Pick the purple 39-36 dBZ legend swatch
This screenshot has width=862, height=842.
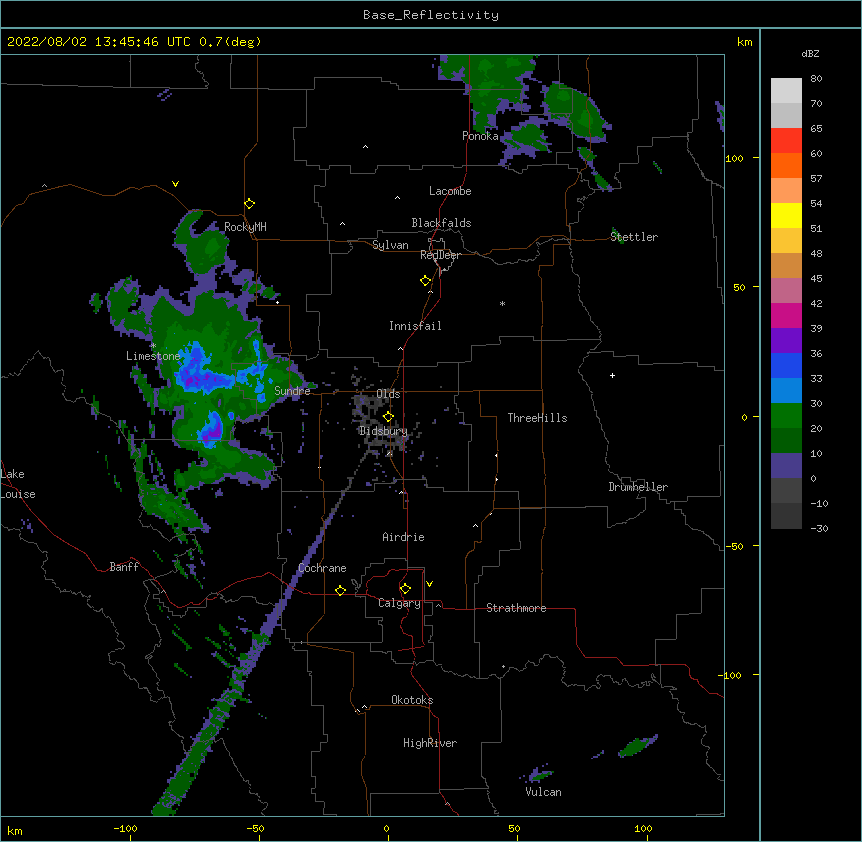786,341
